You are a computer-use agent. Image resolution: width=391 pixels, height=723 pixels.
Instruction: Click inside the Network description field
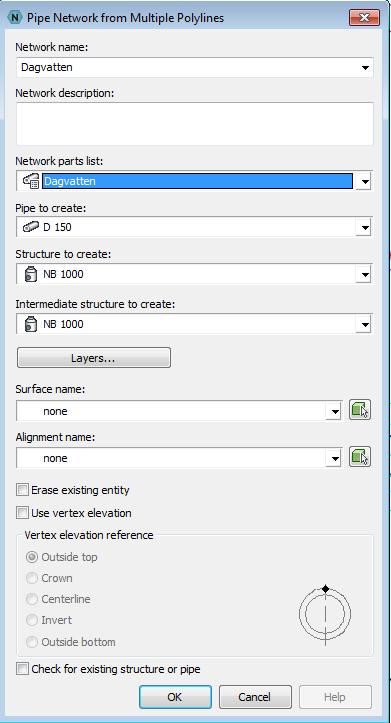(195, 124)
